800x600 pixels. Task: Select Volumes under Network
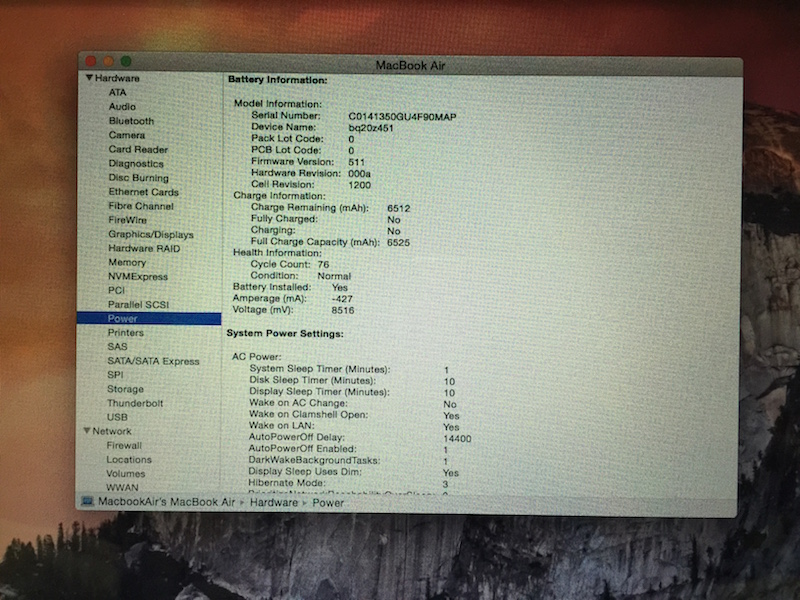point(126,473)
